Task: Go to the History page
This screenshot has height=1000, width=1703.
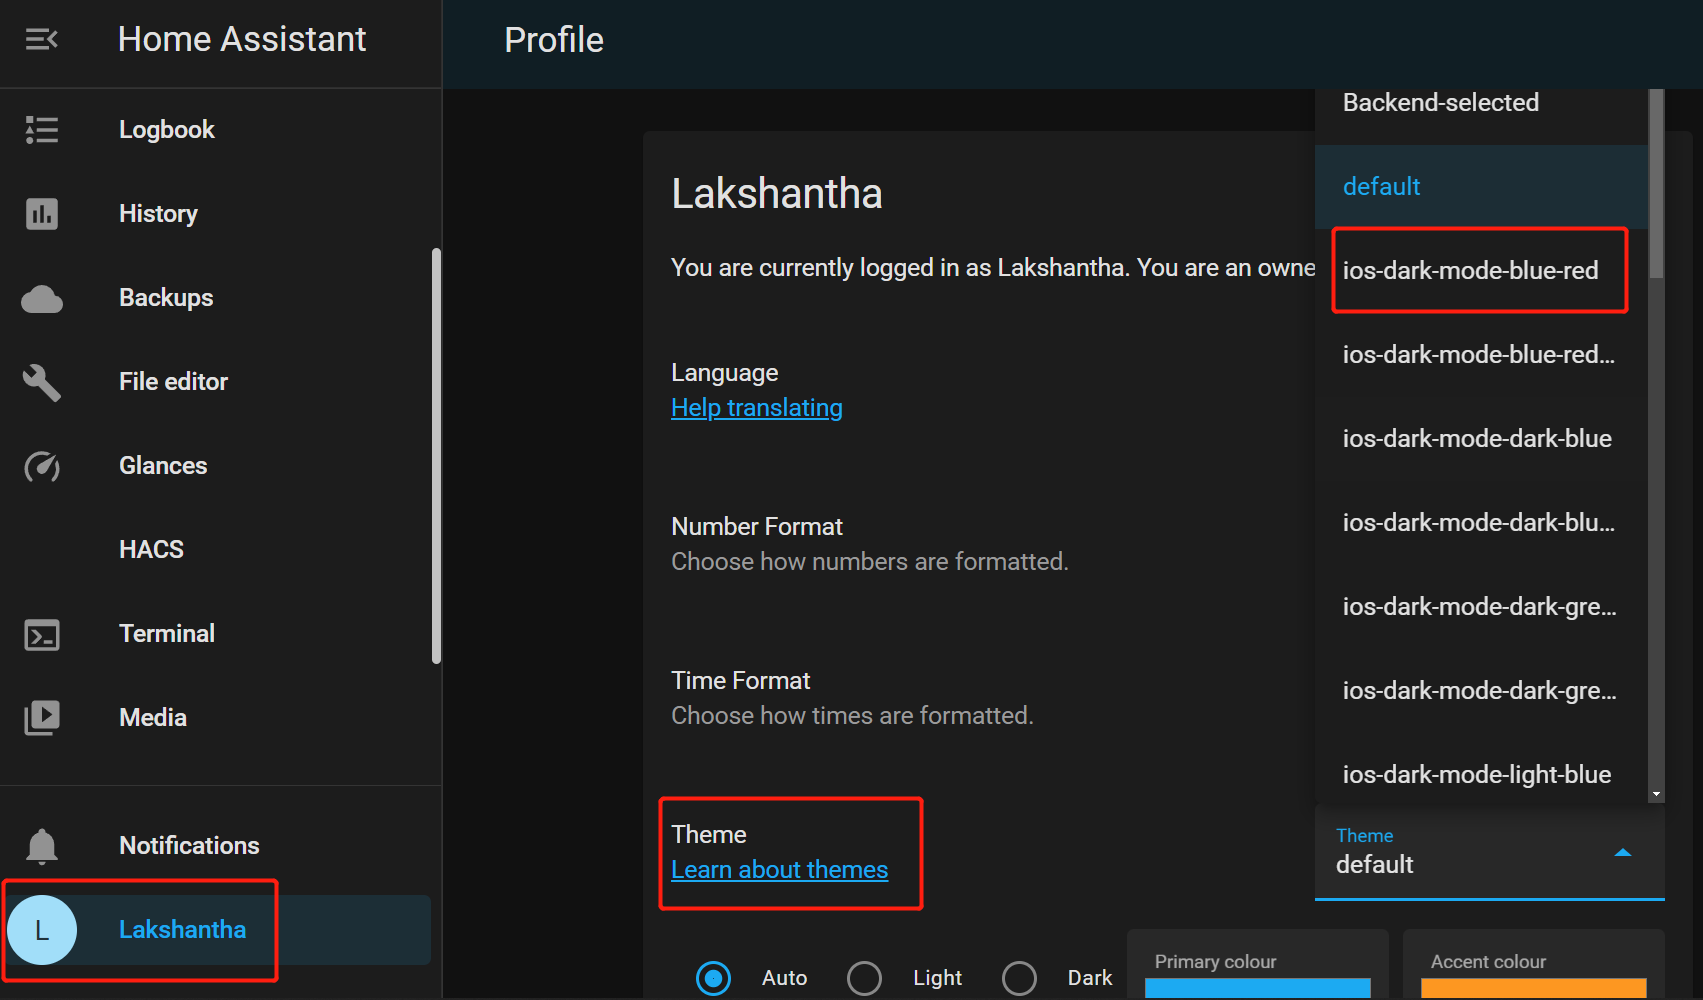Action: (158, 214)
